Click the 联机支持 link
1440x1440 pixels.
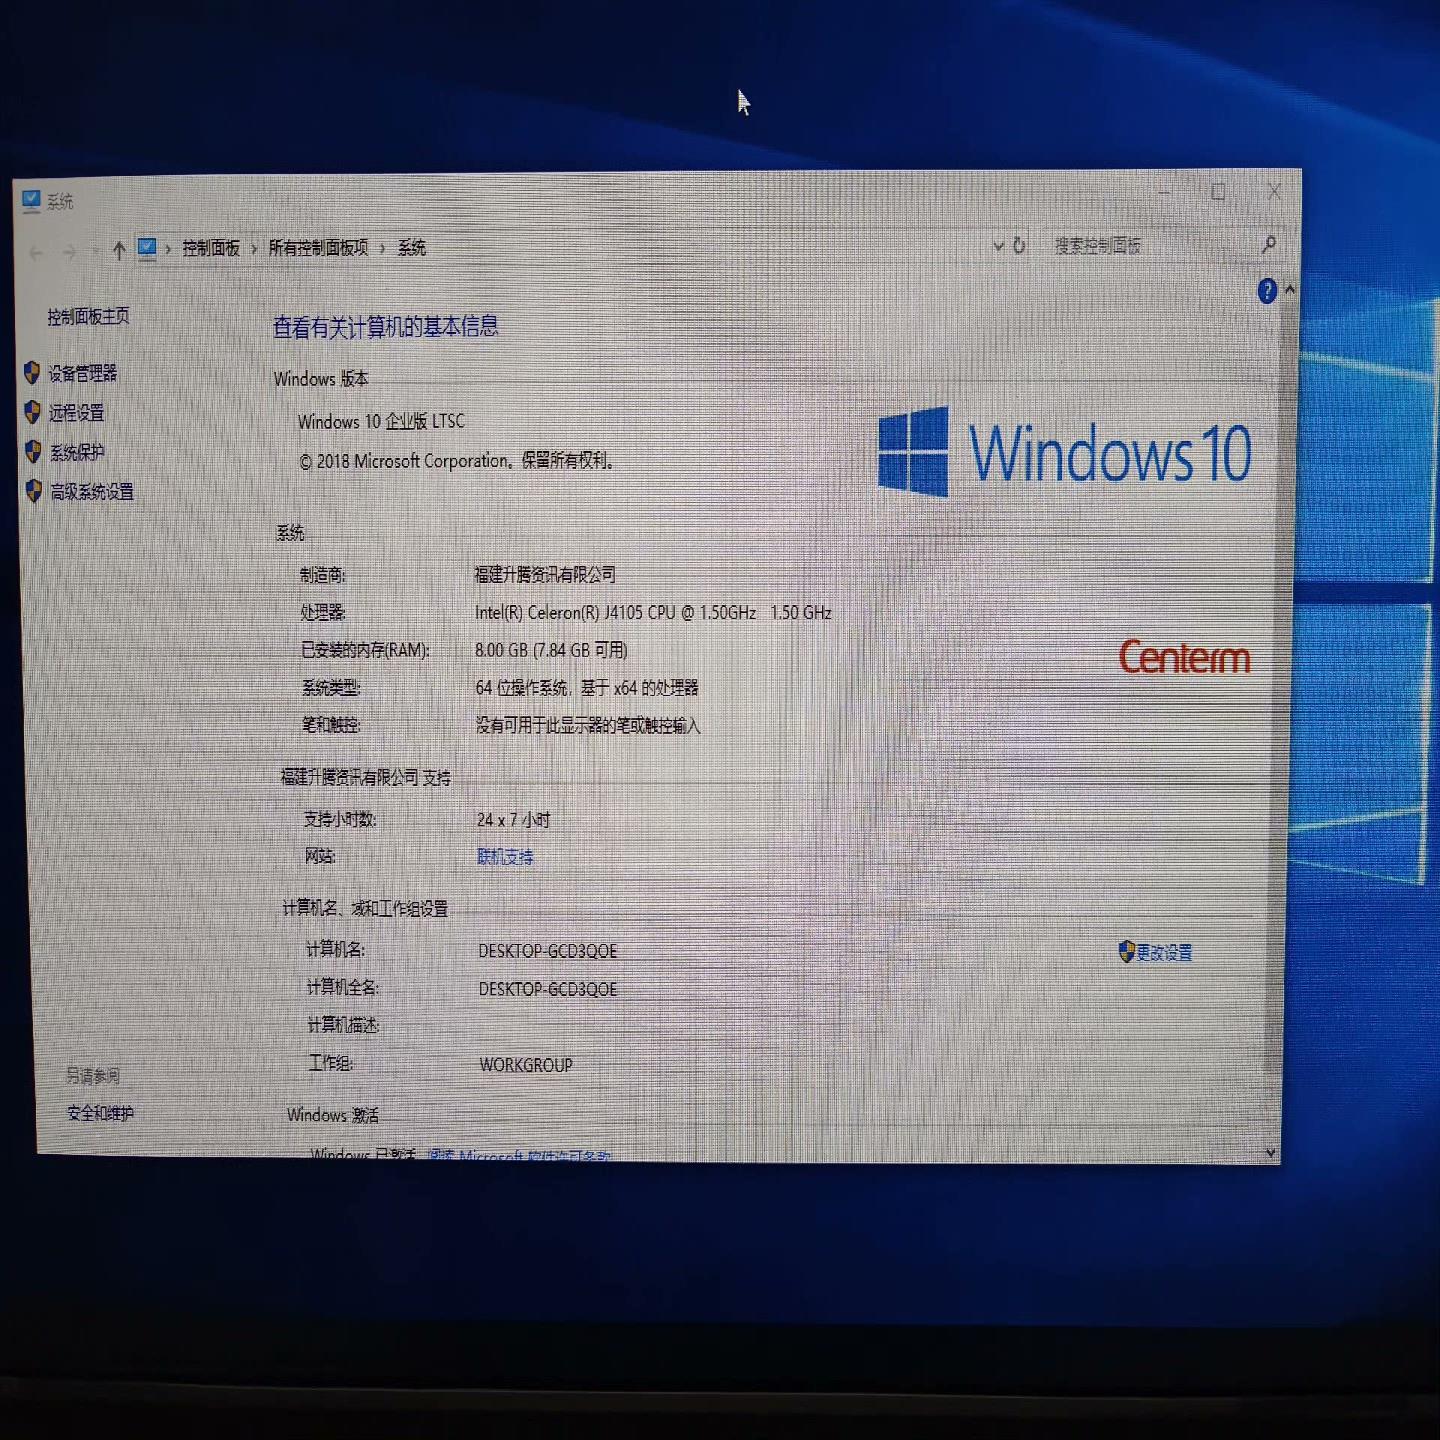point(504,857)
